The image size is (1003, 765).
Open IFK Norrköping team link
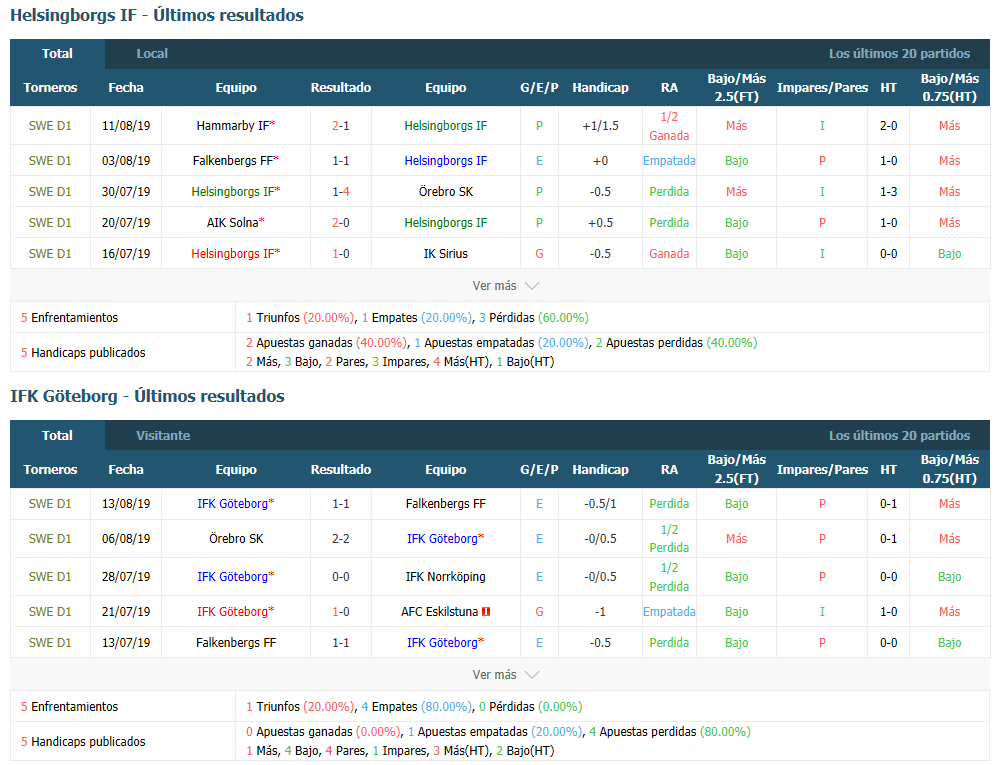coord(446,577)
